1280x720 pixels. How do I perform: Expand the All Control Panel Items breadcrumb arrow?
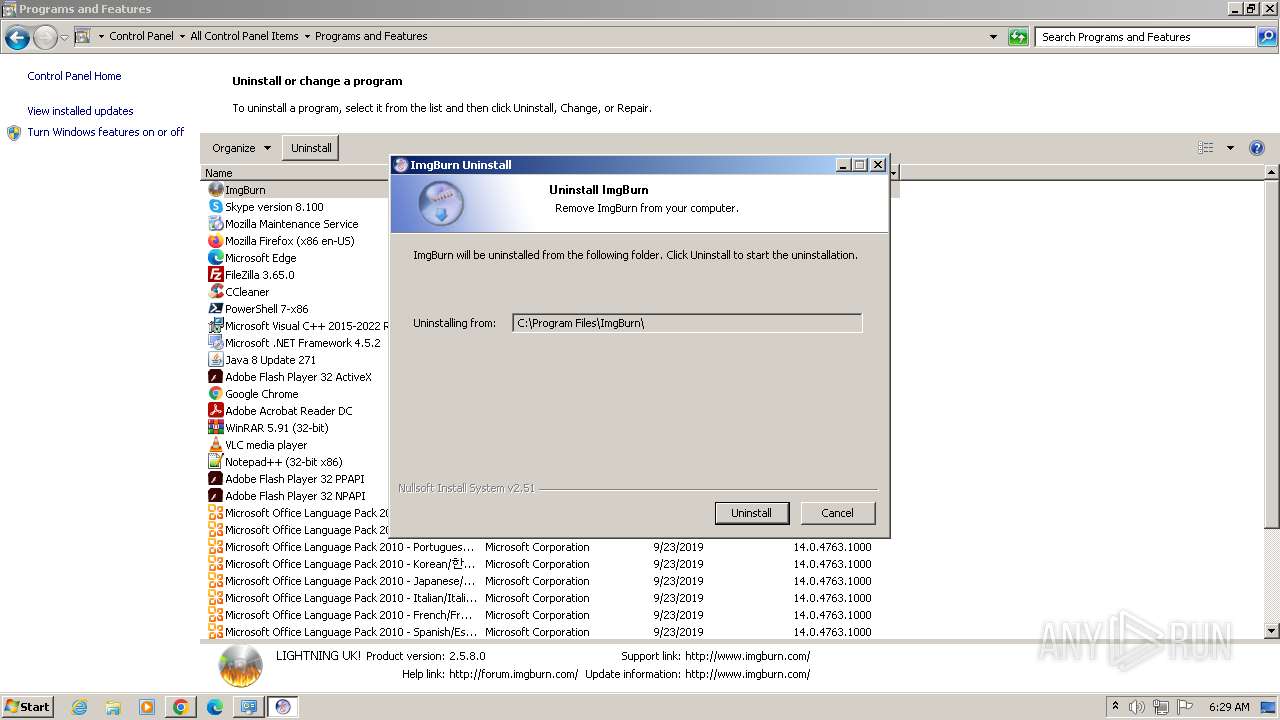click(x=307, y=37)
